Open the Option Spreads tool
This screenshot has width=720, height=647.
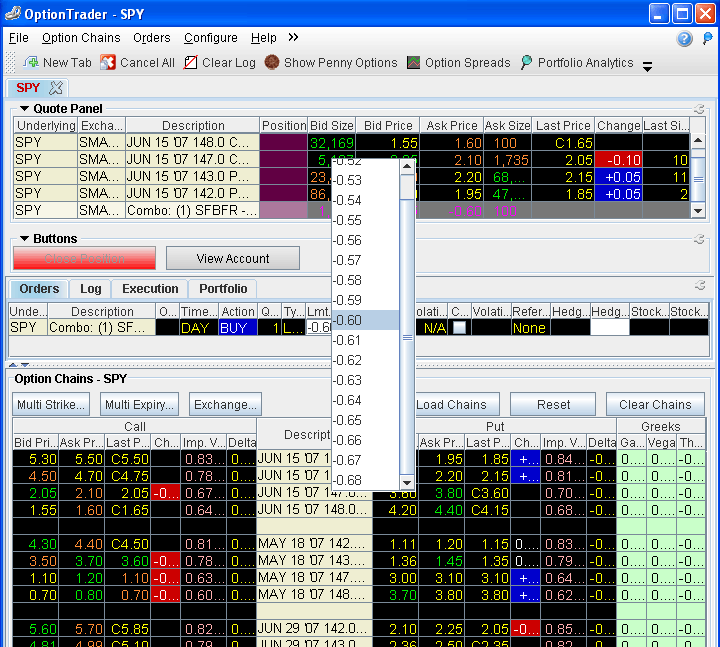(x=413, y=63)
